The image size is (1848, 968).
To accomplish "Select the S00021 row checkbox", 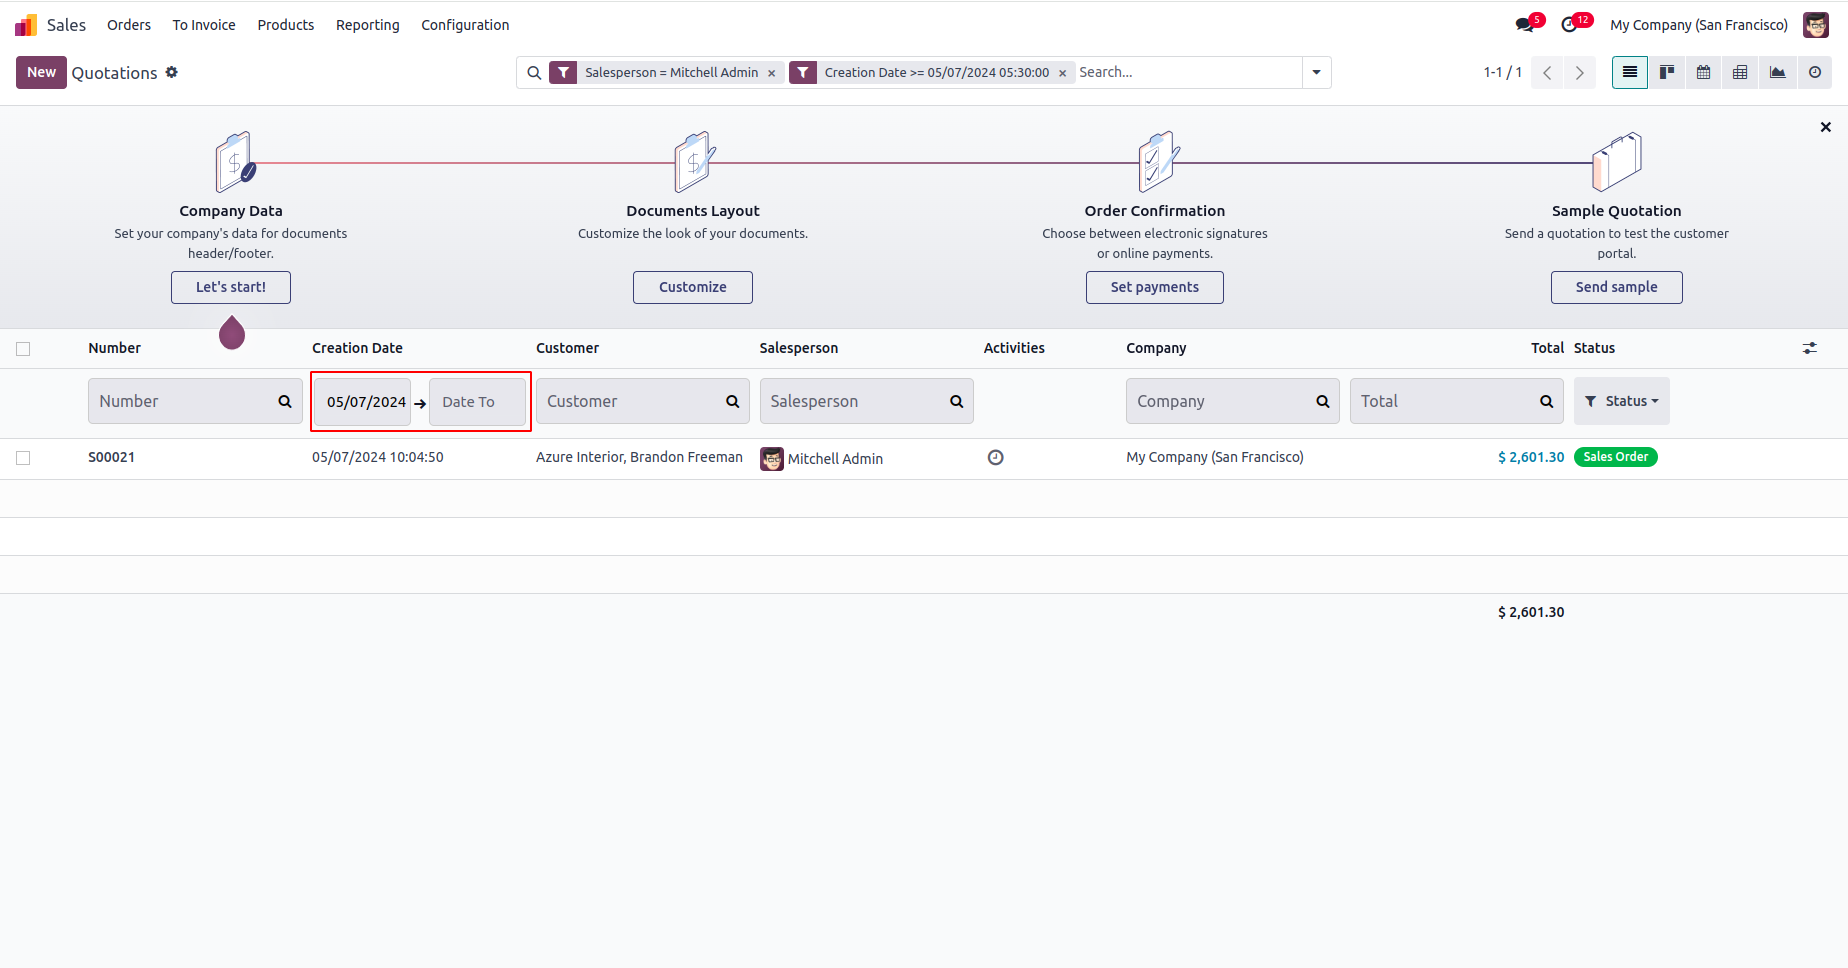I will coord(23,458).
